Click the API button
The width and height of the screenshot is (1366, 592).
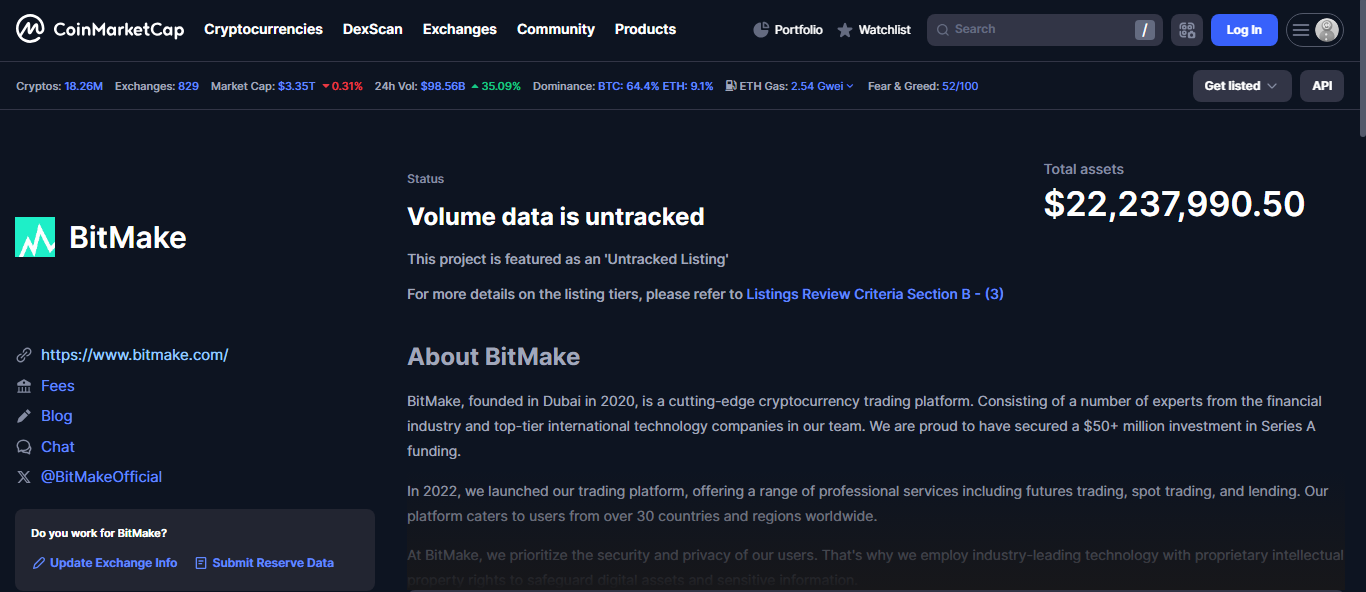[x=1322, y=86]
